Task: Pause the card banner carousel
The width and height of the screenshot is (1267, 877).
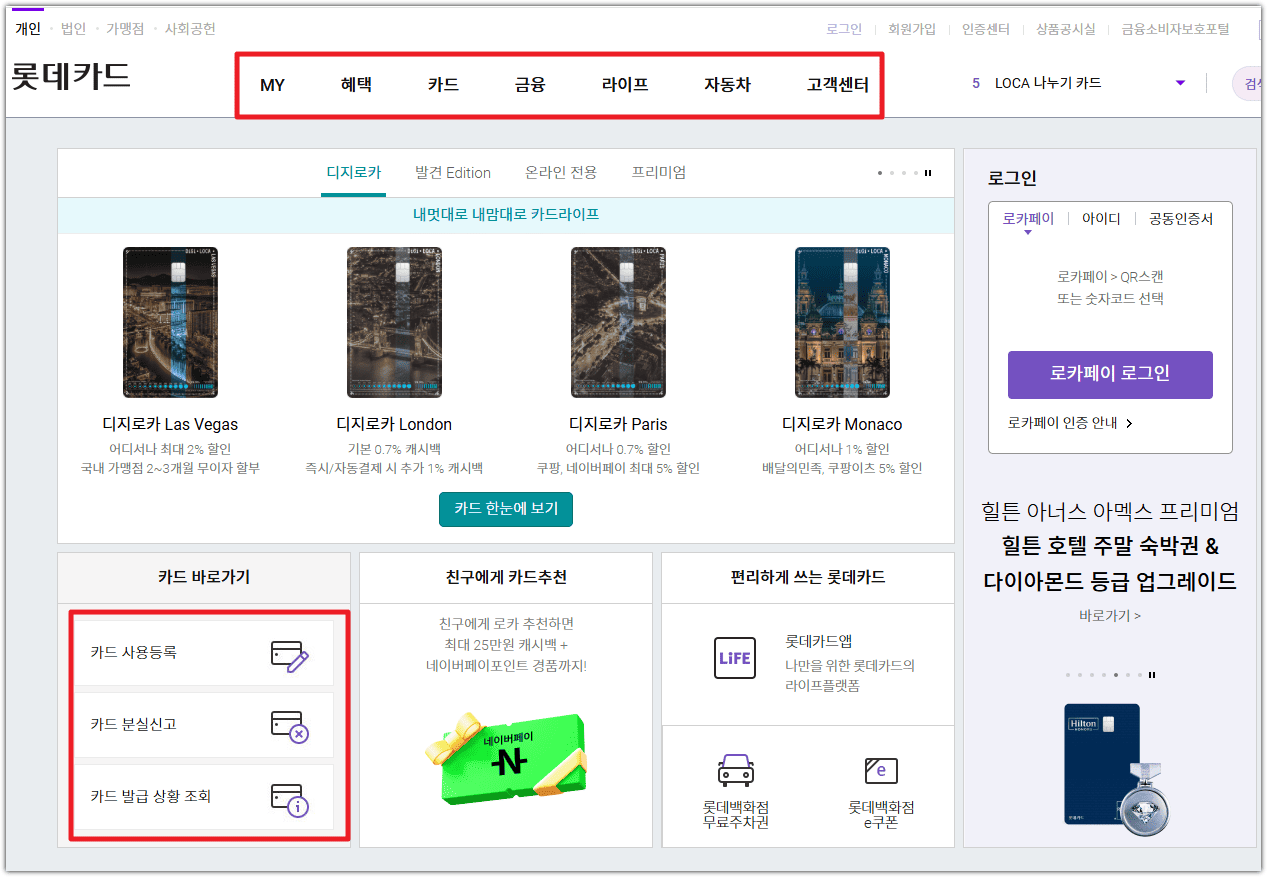Action: (x=927, y=172)
